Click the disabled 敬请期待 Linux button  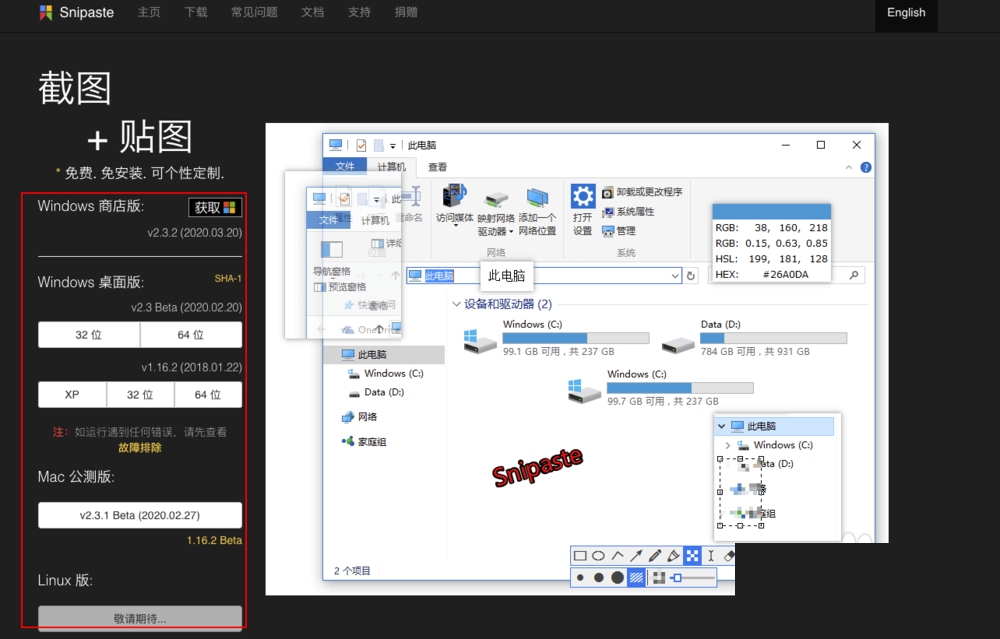[140, 619]
